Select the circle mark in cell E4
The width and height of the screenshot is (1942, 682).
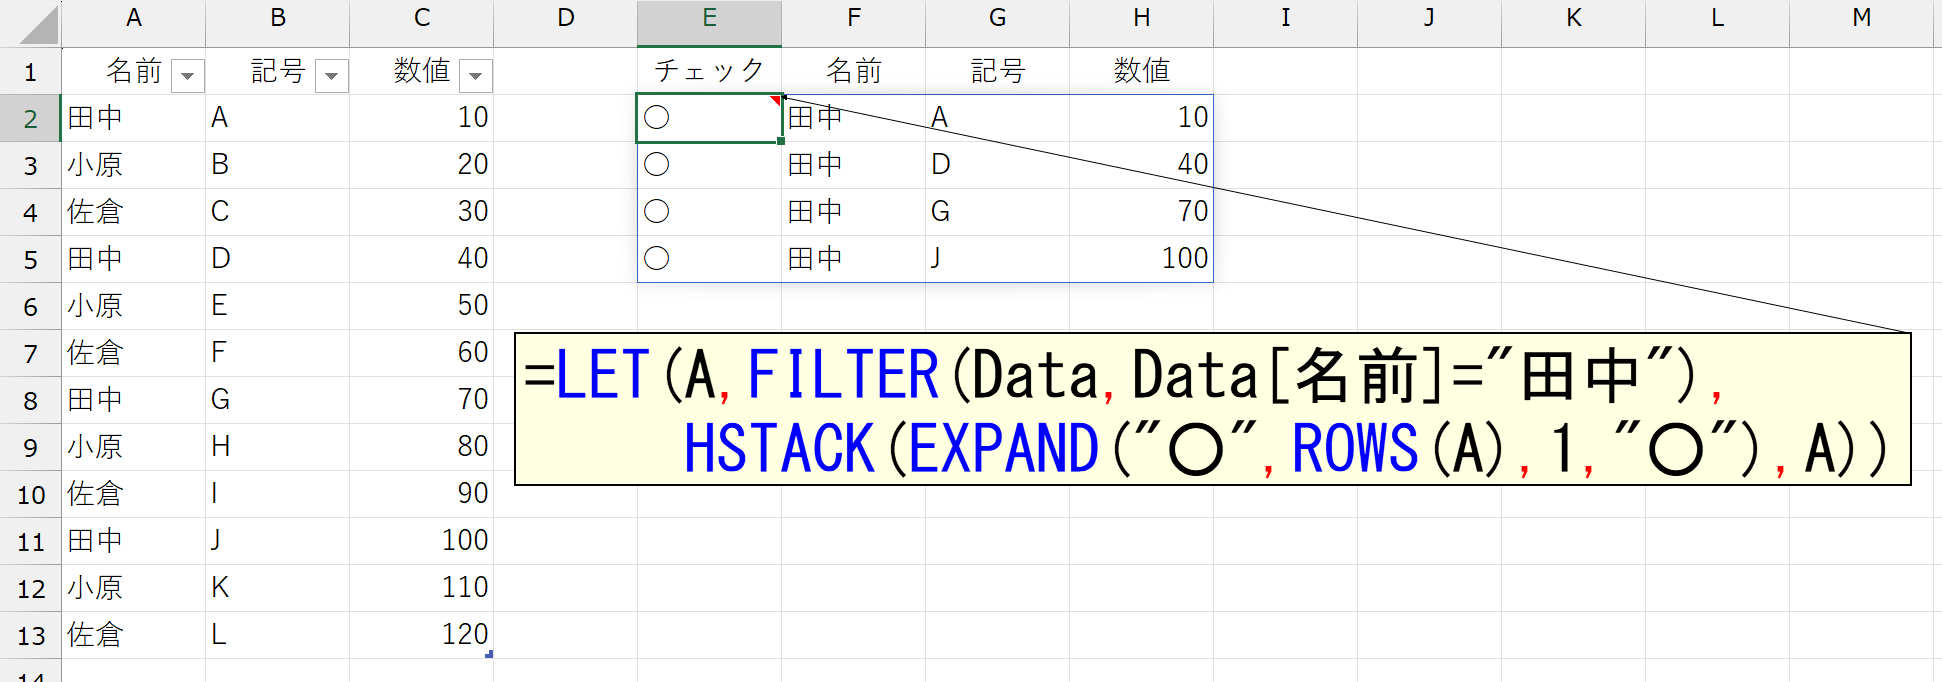[x=657, y=212]
